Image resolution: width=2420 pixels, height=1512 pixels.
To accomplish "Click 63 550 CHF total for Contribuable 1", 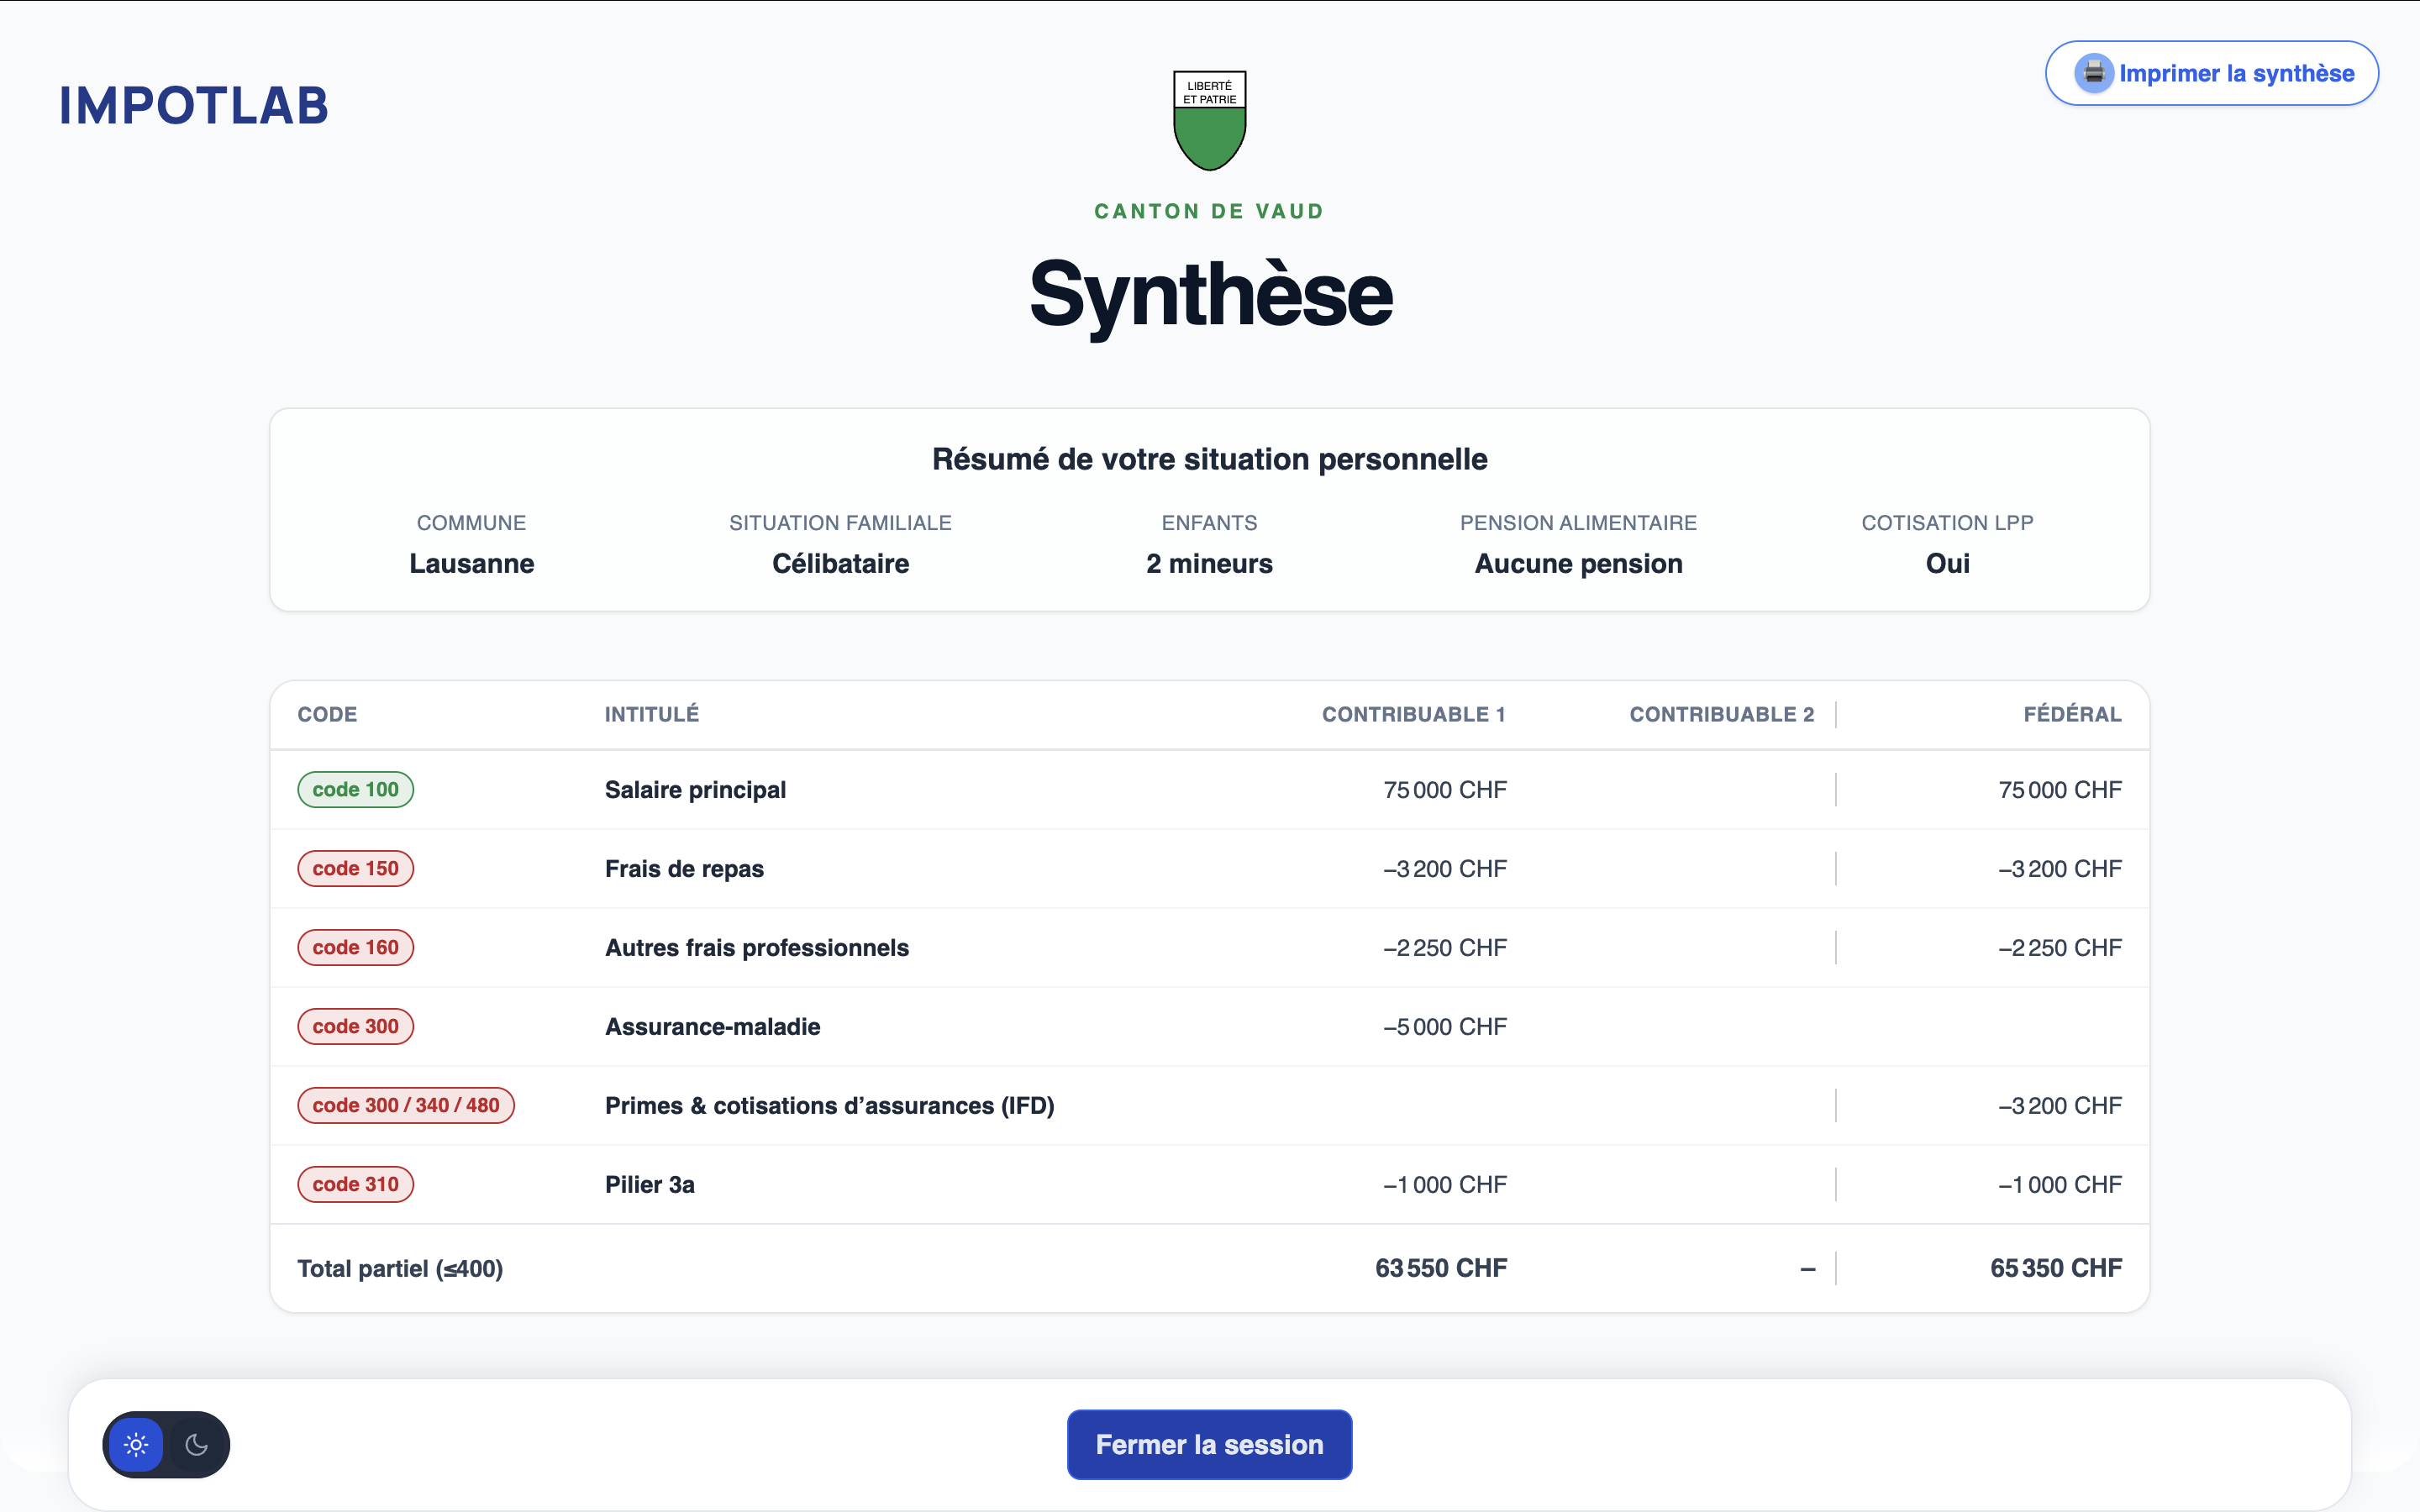I will (1441, 1268).
